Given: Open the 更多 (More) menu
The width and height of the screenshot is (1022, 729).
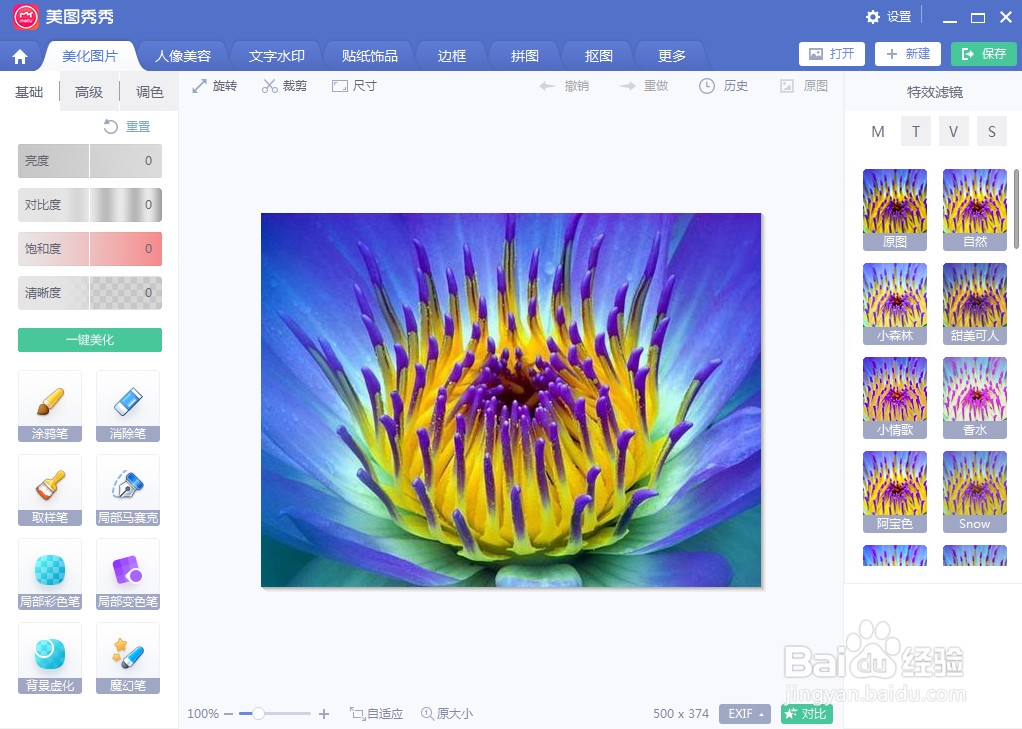Looking at the screenshot, I should [669, 56].
